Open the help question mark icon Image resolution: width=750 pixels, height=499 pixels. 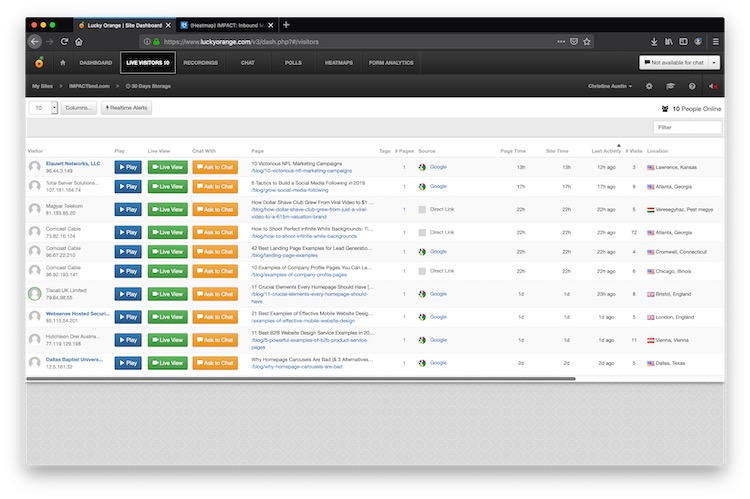click(692, 86)
